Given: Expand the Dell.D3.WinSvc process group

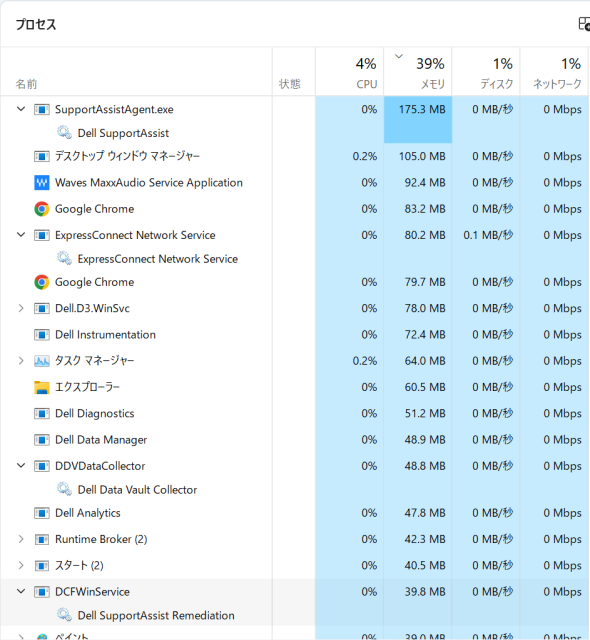Looking at the screenshot, I should [21, 308].
